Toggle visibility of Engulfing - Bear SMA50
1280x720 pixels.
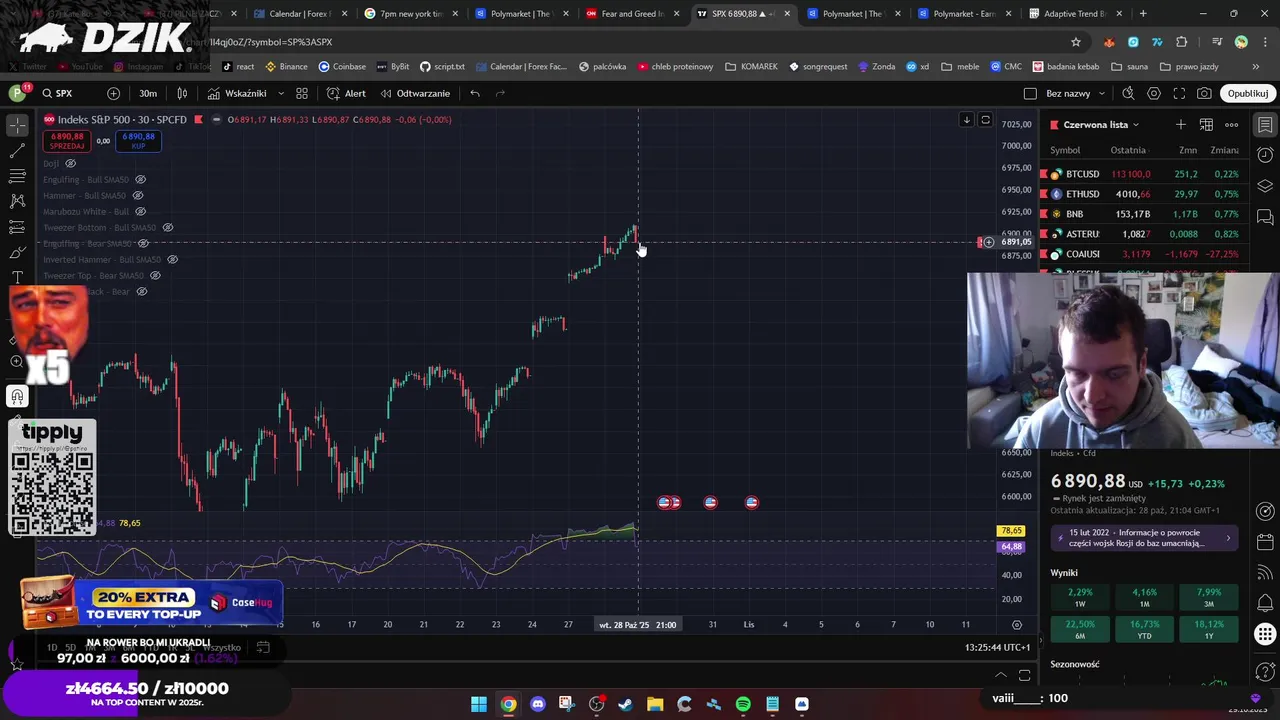point(143,243)
